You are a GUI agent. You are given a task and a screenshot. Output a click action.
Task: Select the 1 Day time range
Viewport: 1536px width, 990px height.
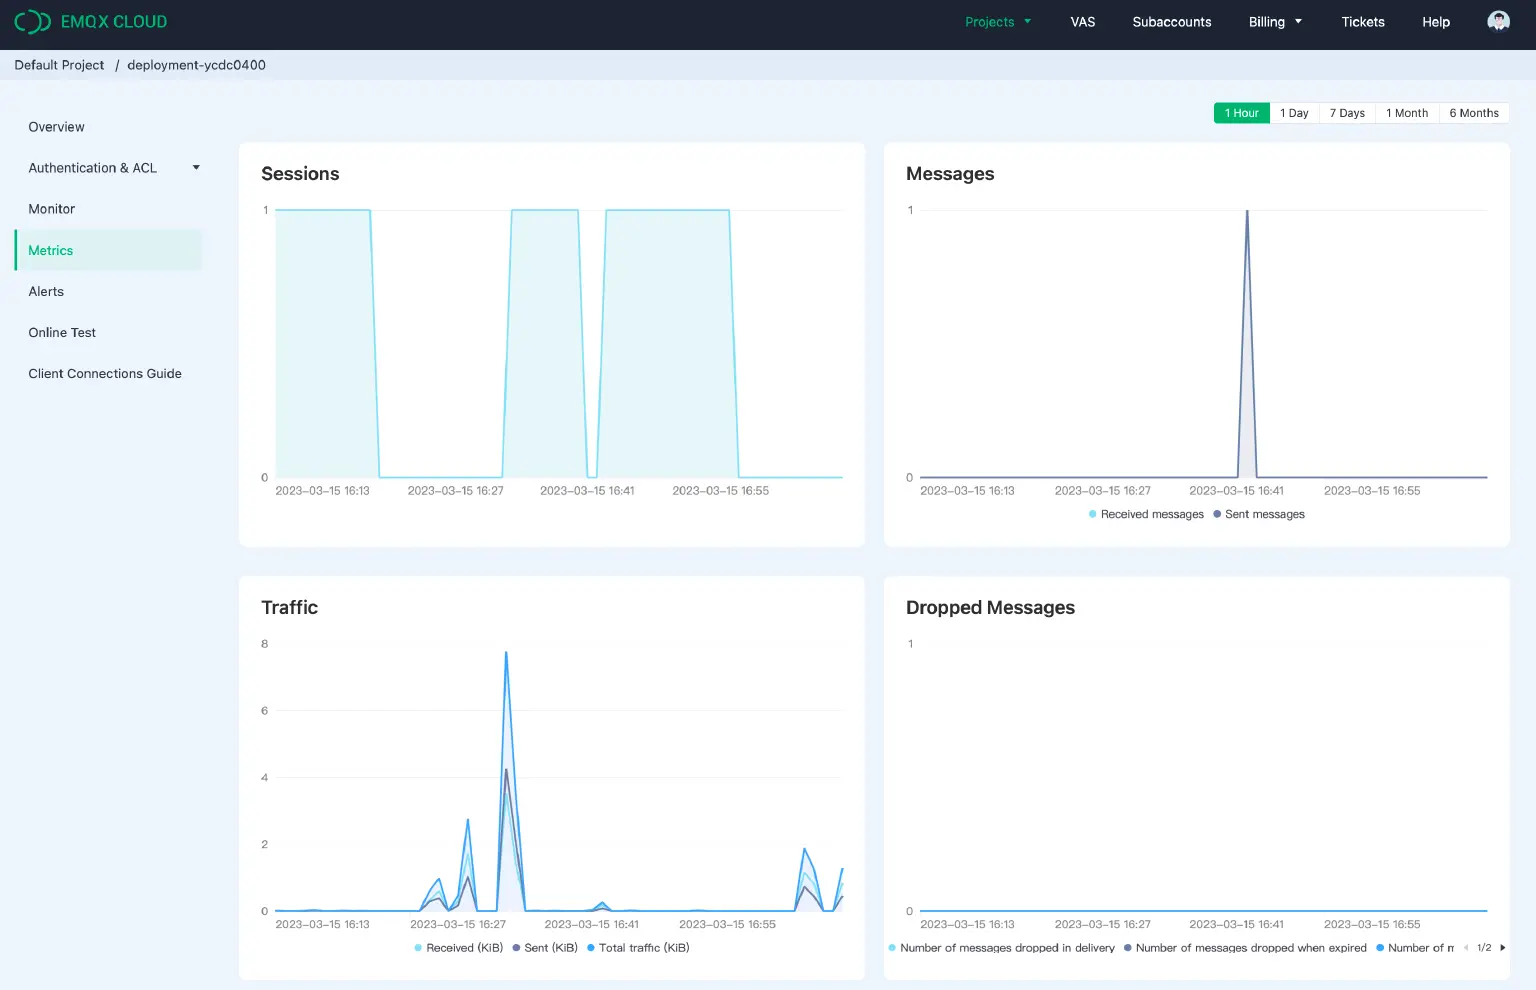pyautogui.click(x=1294, y=112)
